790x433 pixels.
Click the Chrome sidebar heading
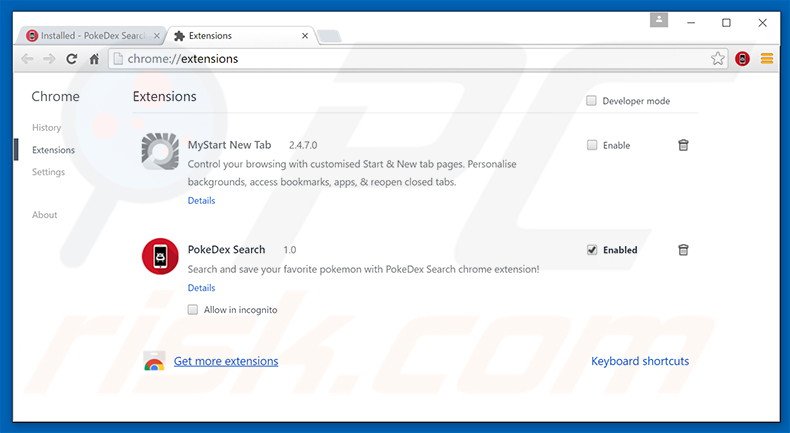tap(55, 96)
